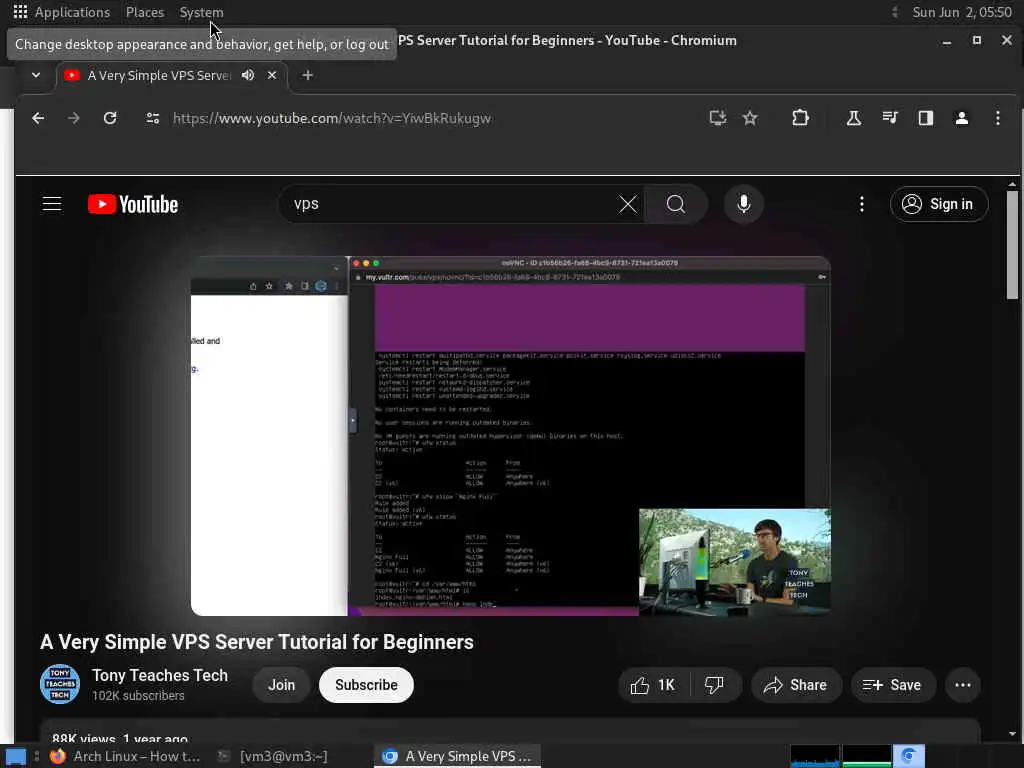Start voice search with microphone icon
The image size is (1024, 768).
click(x=743, y=204)
